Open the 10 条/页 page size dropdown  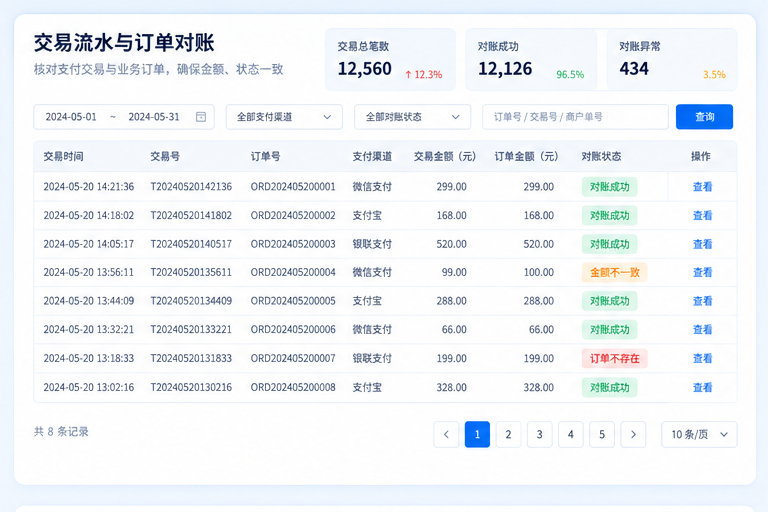click(699, 434)
